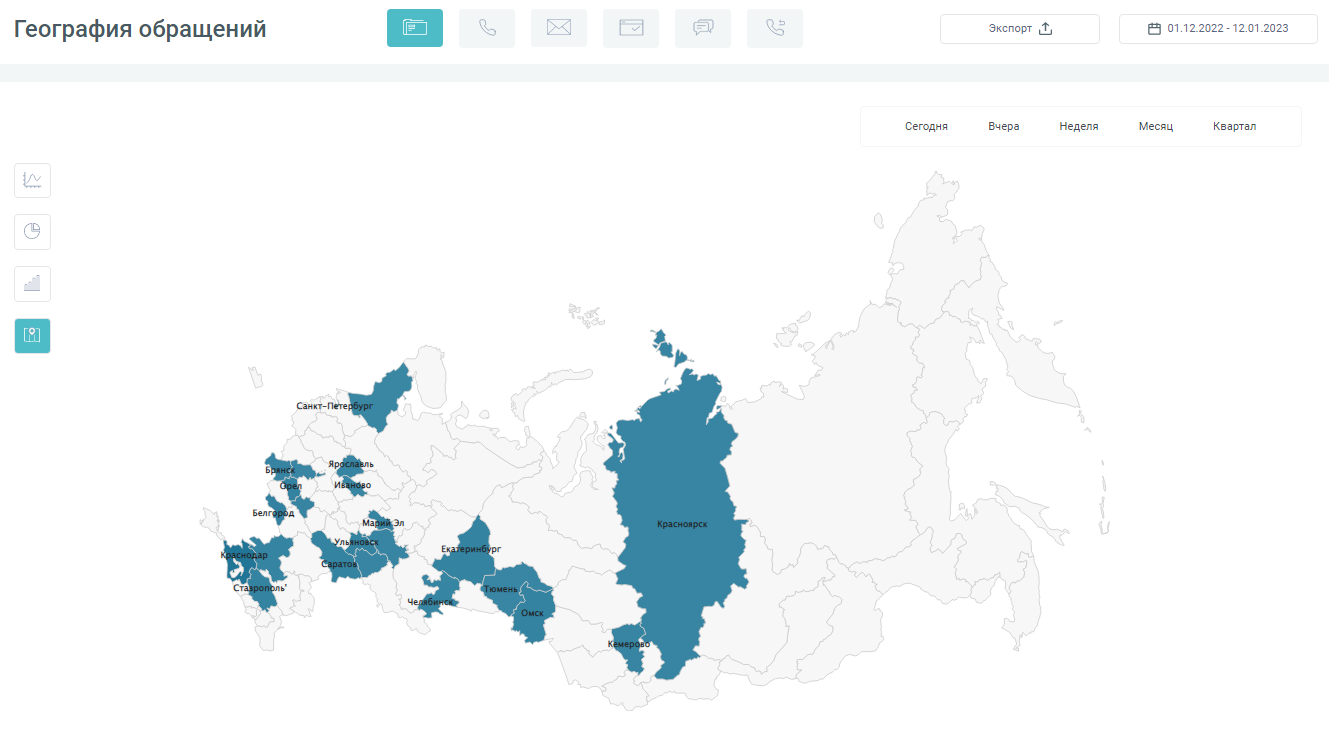Select the Сегодня period tab
Screen dimensions: 1329x745
pyautogui.click(x=926, y=127)
